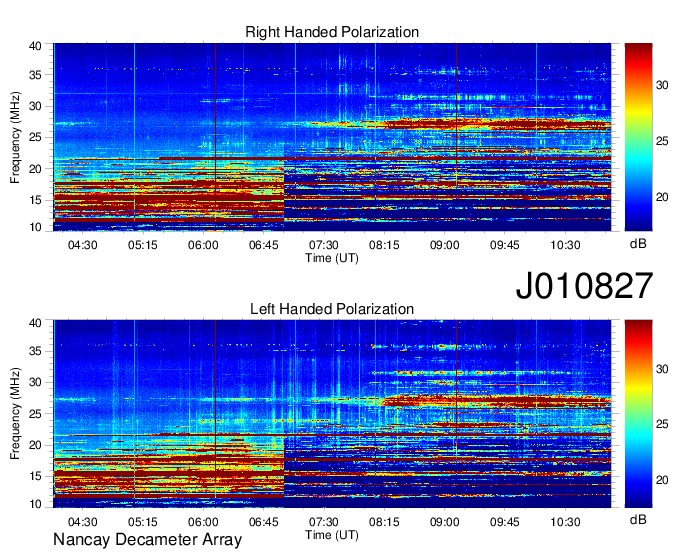The width and height of the screenshot is (680, 552).
Task: Click the 04:30 tick label under upper plot
Action: pyautogui.click(x=82, y=245)
